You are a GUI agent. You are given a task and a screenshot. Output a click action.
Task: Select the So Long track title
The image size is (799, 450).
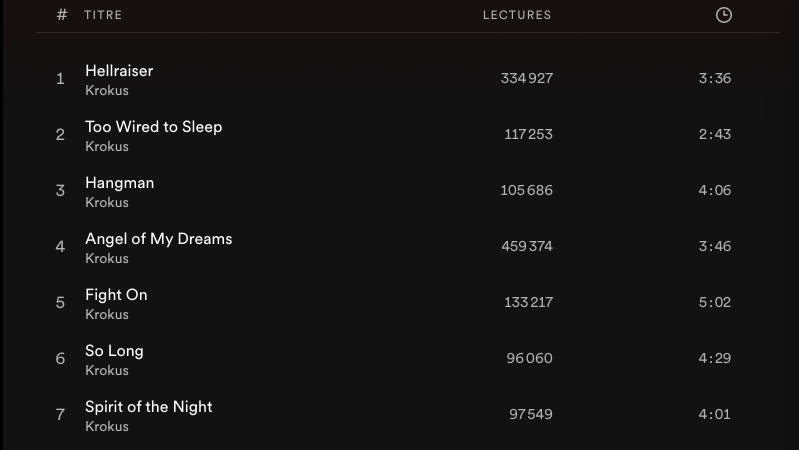[x=114, y=351]
